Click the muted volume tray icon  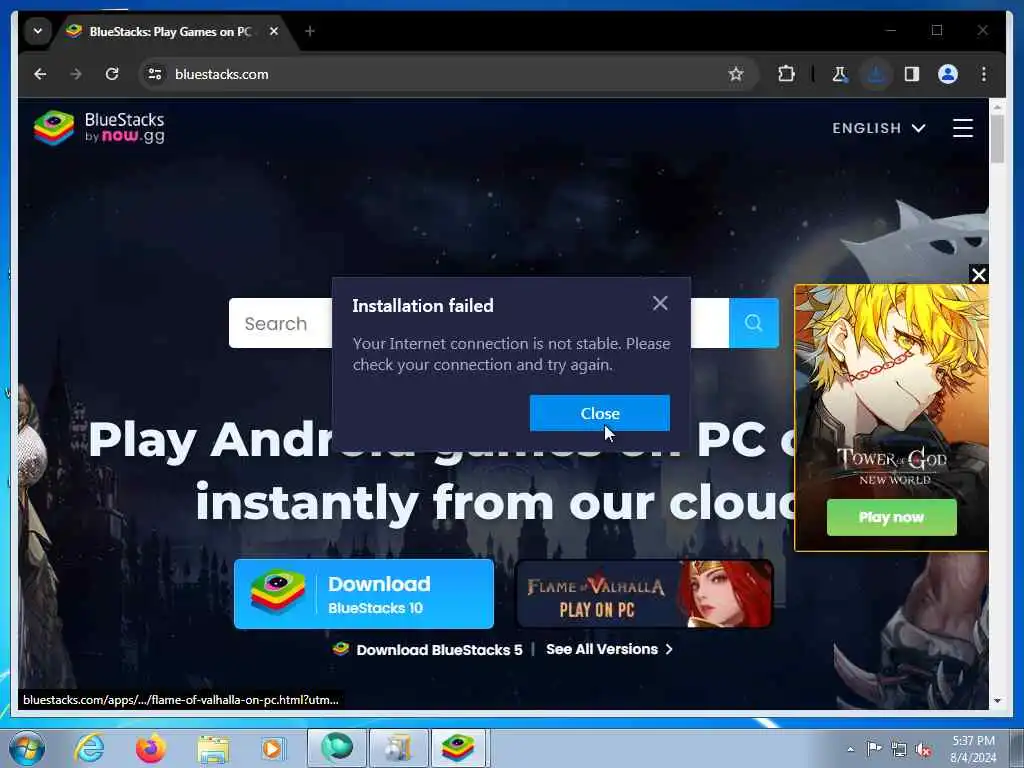point(923,750)
